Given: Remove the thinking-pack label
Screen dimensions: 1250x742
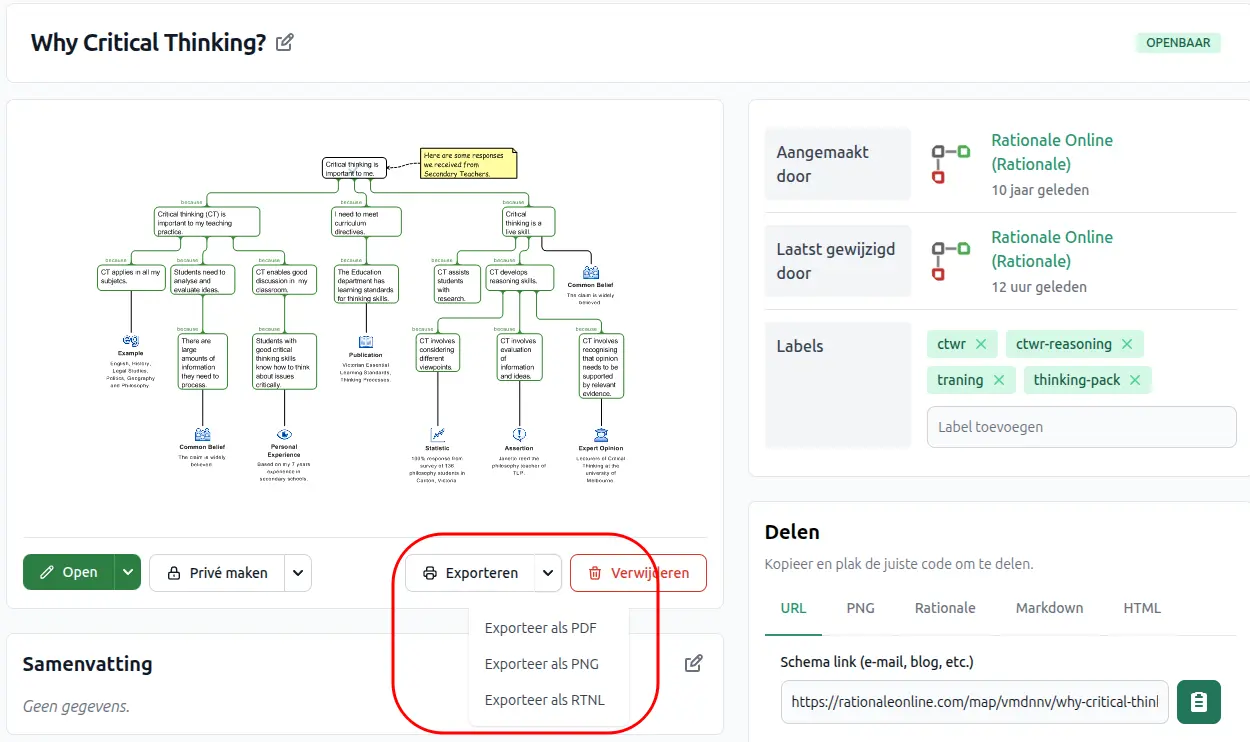Looking at the screenshot, I should [x=1135, y=380].
